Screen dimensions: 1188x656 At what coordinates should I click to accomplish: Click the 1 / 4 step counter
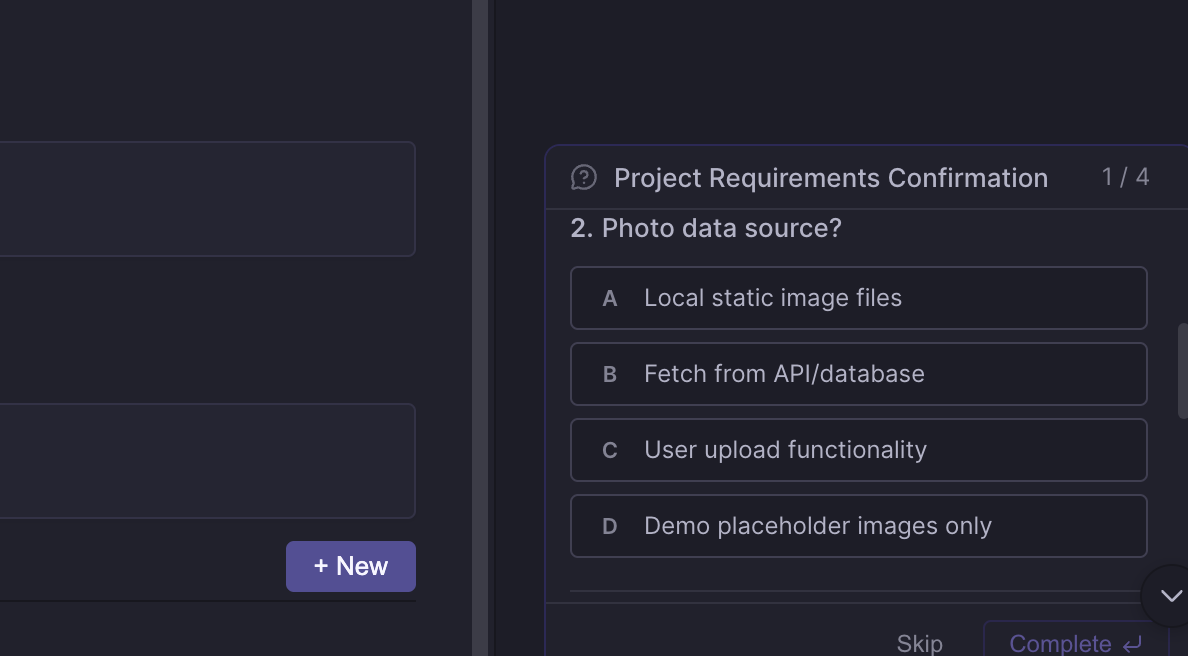click(x=1125, y=178)
